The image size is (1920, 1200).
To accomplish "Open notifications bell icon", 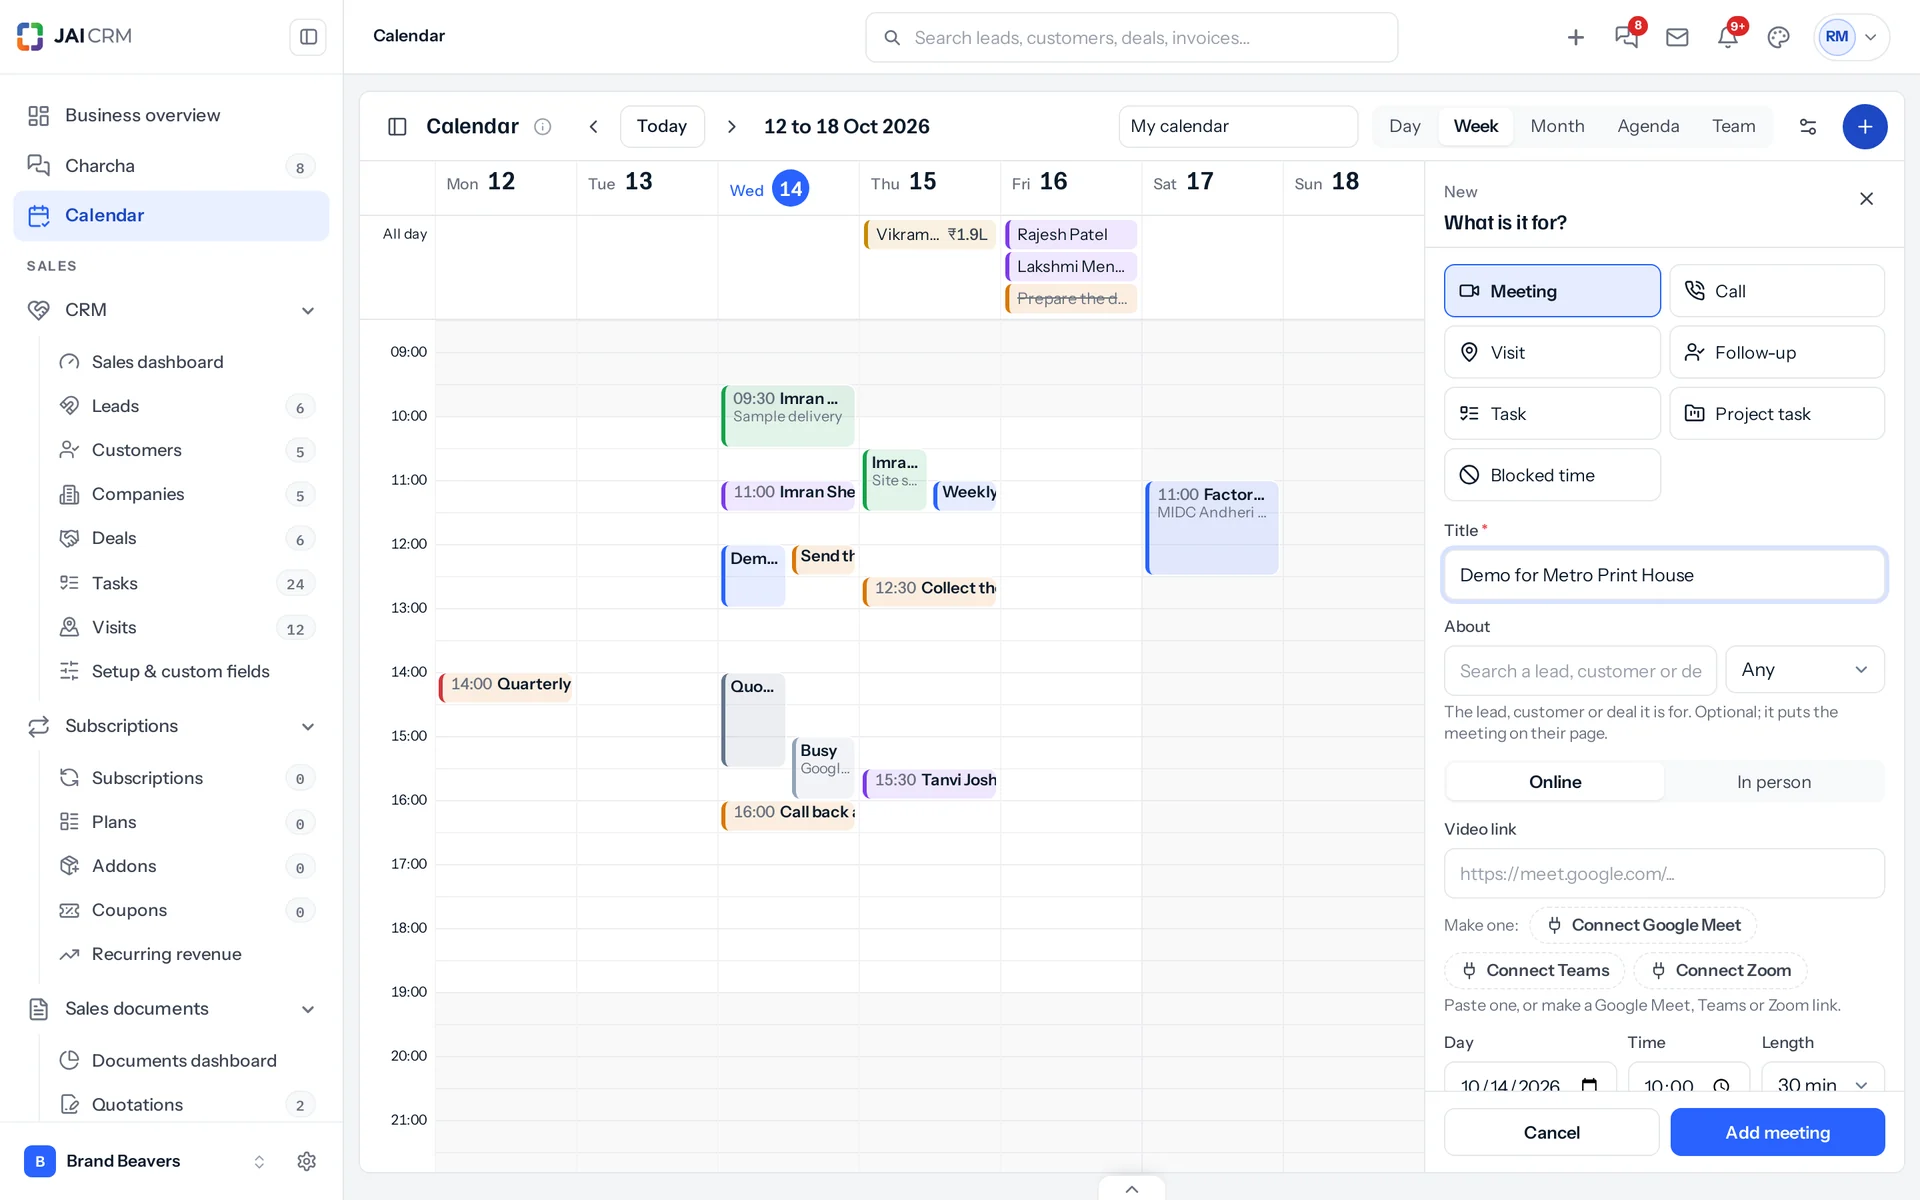I will [1728, 37].
